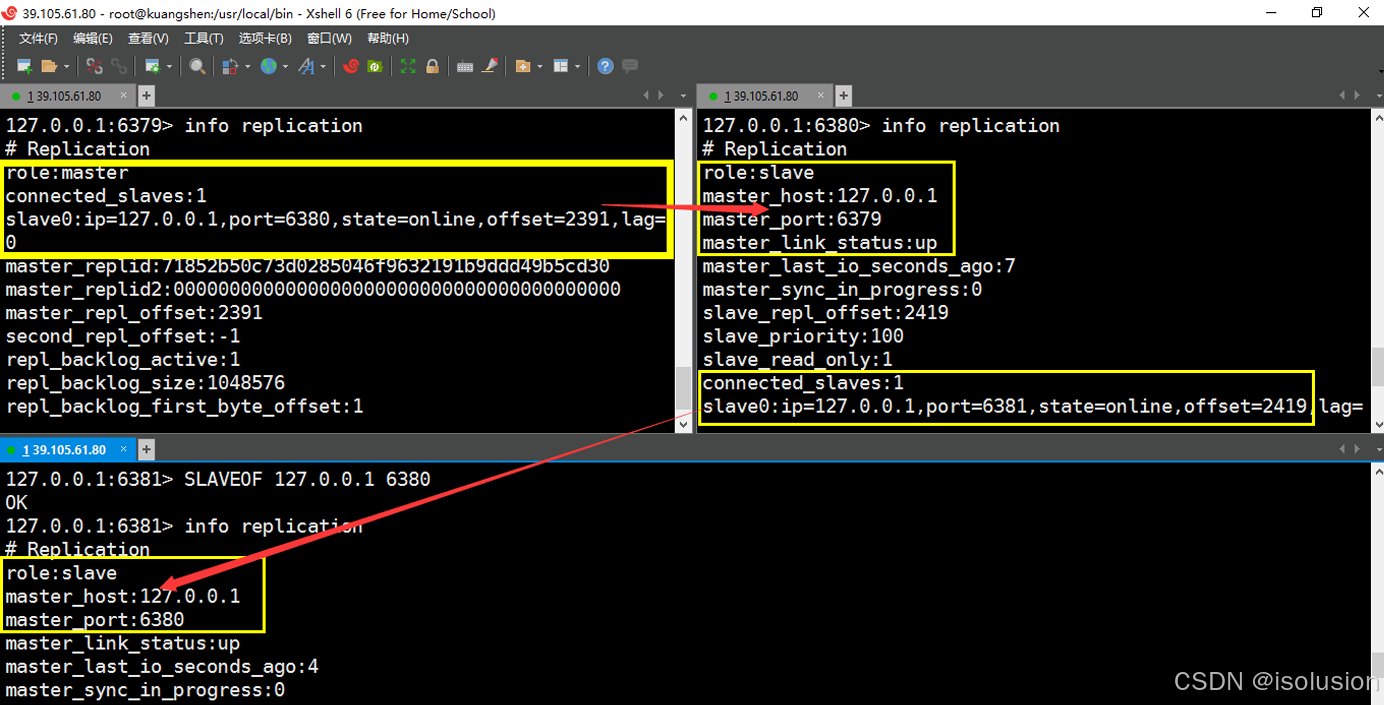Click the New session toolbar icon

click(x=24, y=66)
